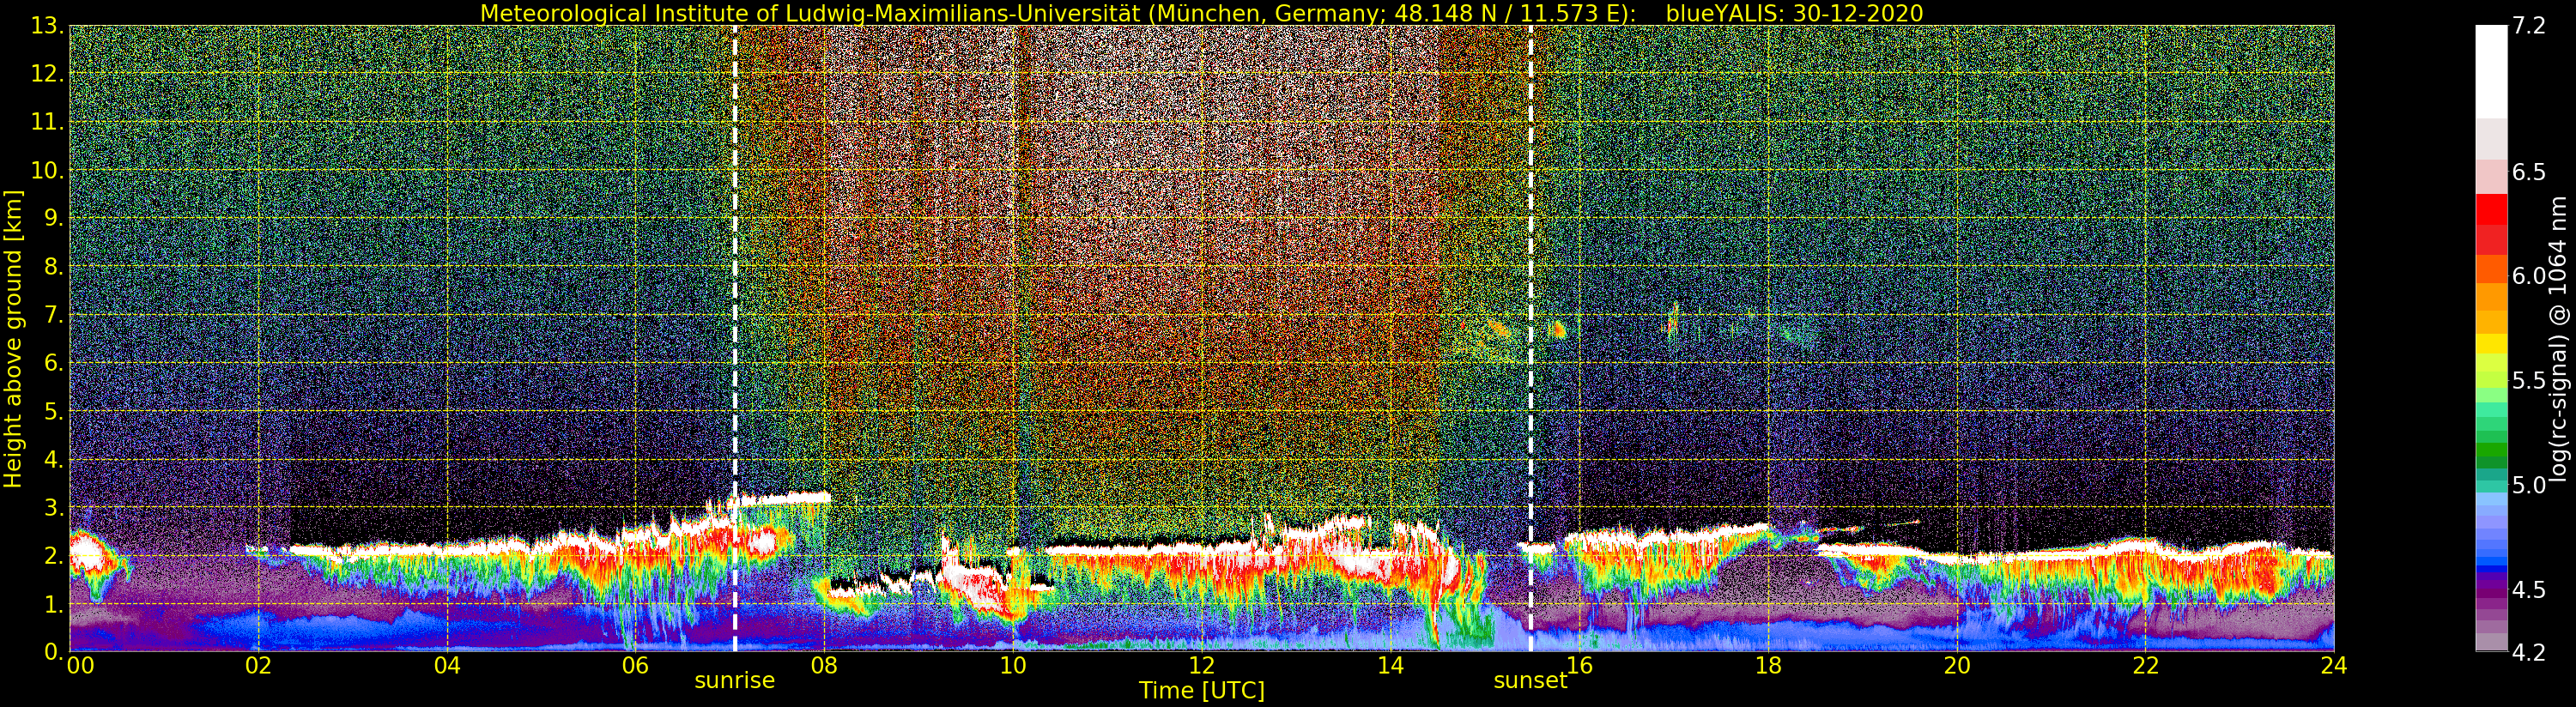Click the colorbar value "7.2"
The image size is (2576, 707).
click(x=2528, y=26)
